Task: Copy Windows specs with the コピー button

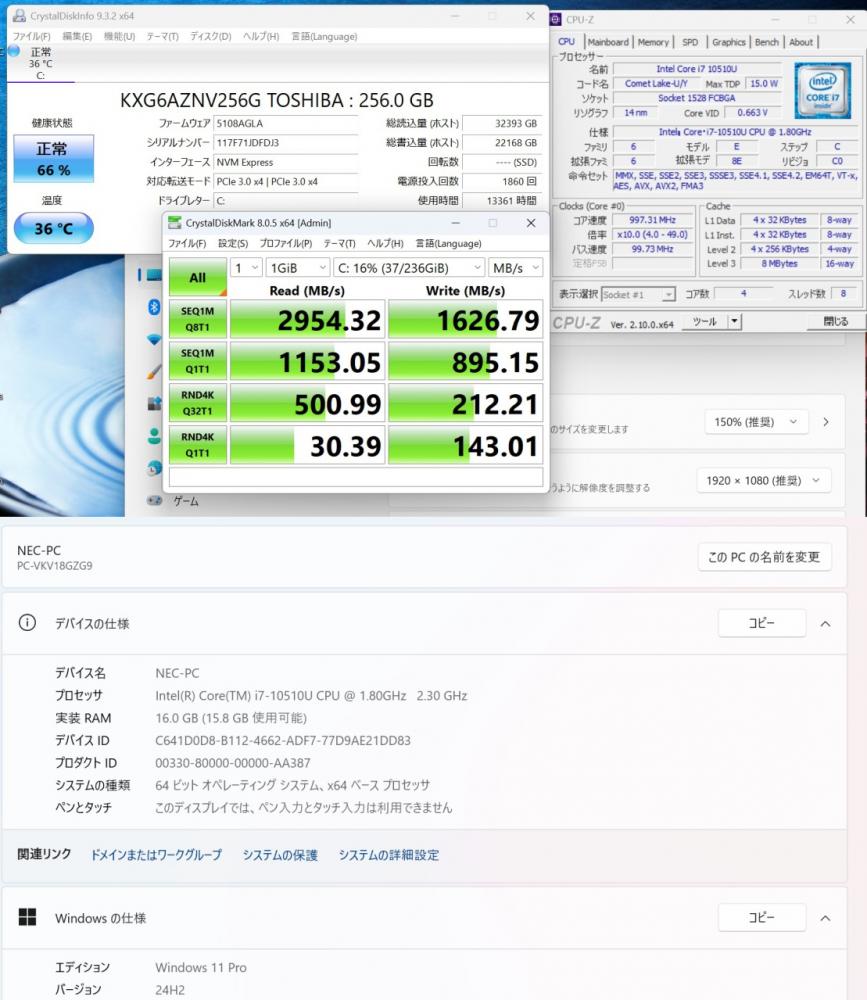Action: (x=762, y=917)
